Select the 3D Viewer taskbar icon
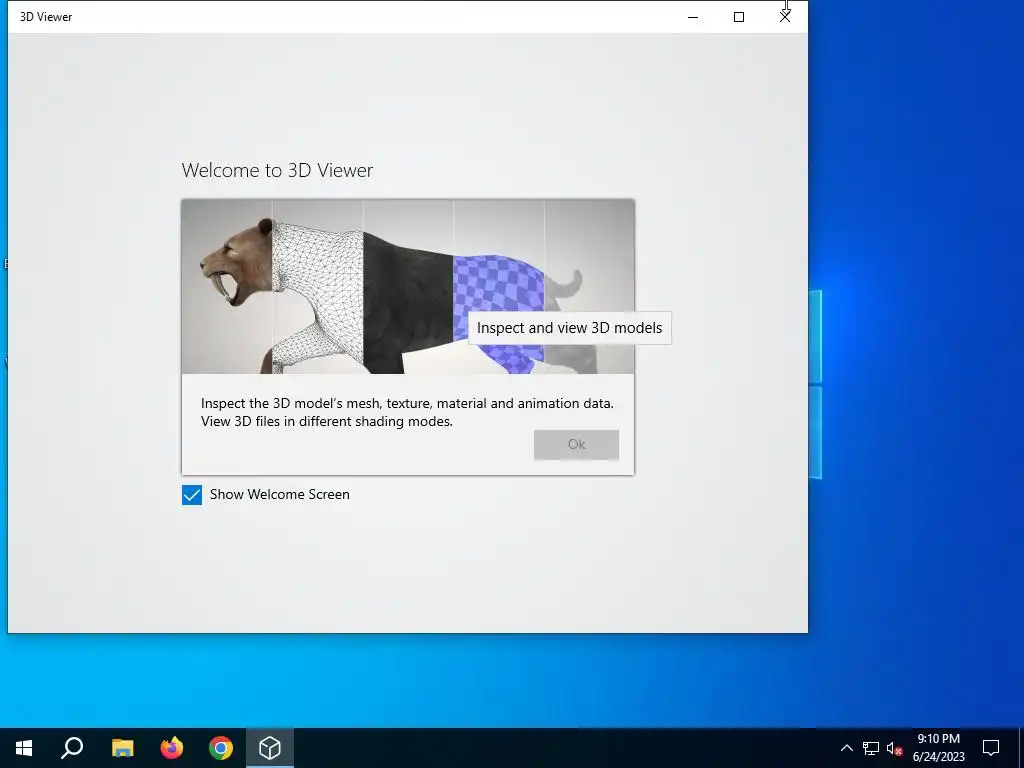This screenshot has height=768, width=1024. pyautogui.click(x=270, y=748)
